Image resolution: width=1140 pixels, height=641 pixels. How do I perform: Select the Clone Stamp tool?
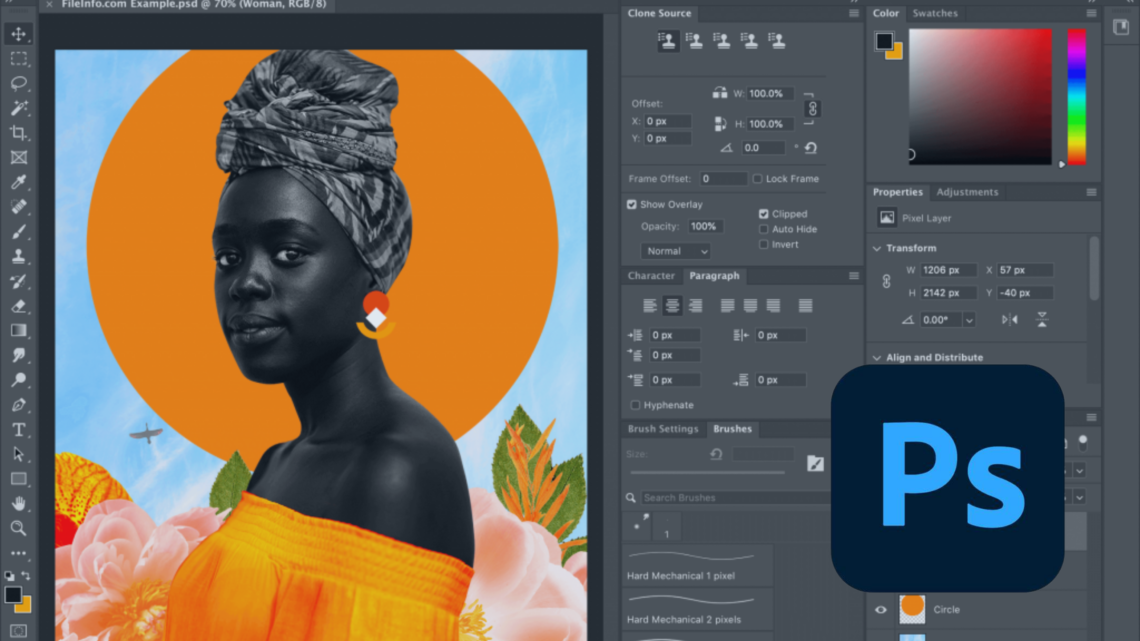pos(19,257)
